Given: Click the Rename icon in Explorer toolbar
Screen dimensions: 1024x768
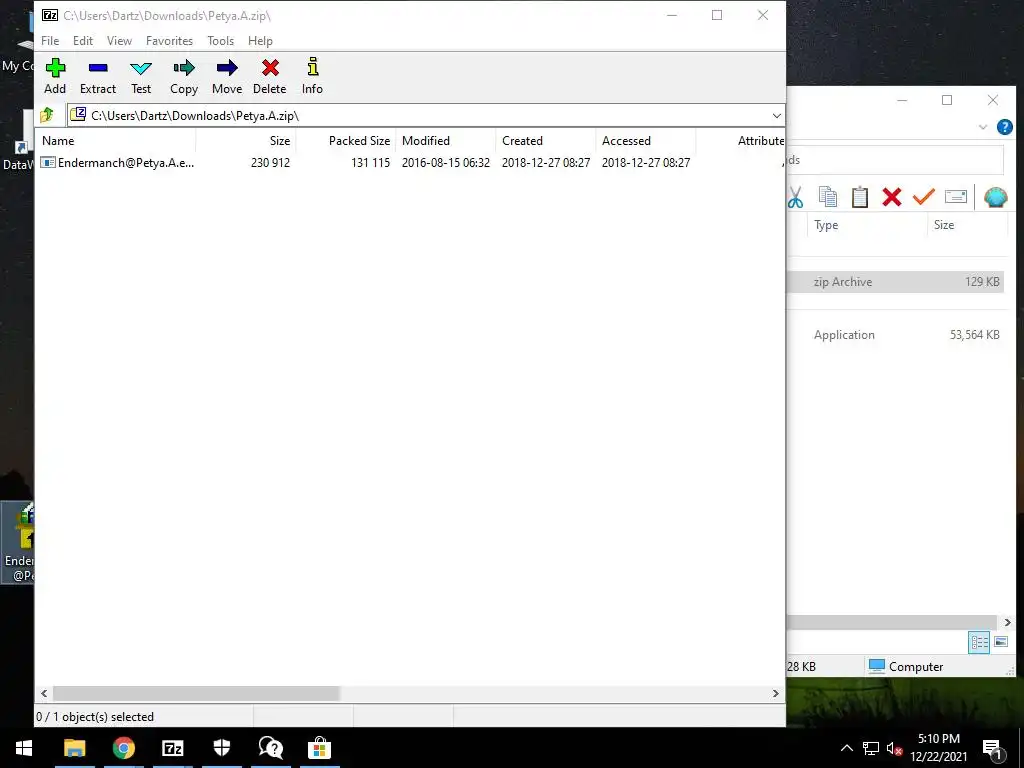Looking at the screenshot, I should pyautogui.click(x=955, y=197).
